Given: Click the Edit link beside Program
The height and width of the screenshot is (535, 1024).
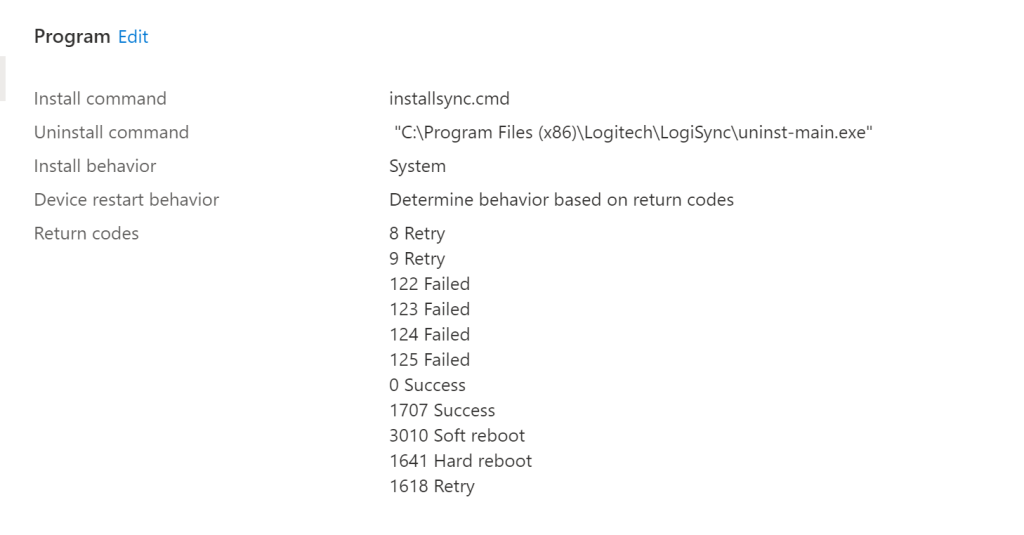Looking at the screenshot, I should click(133, 37).
